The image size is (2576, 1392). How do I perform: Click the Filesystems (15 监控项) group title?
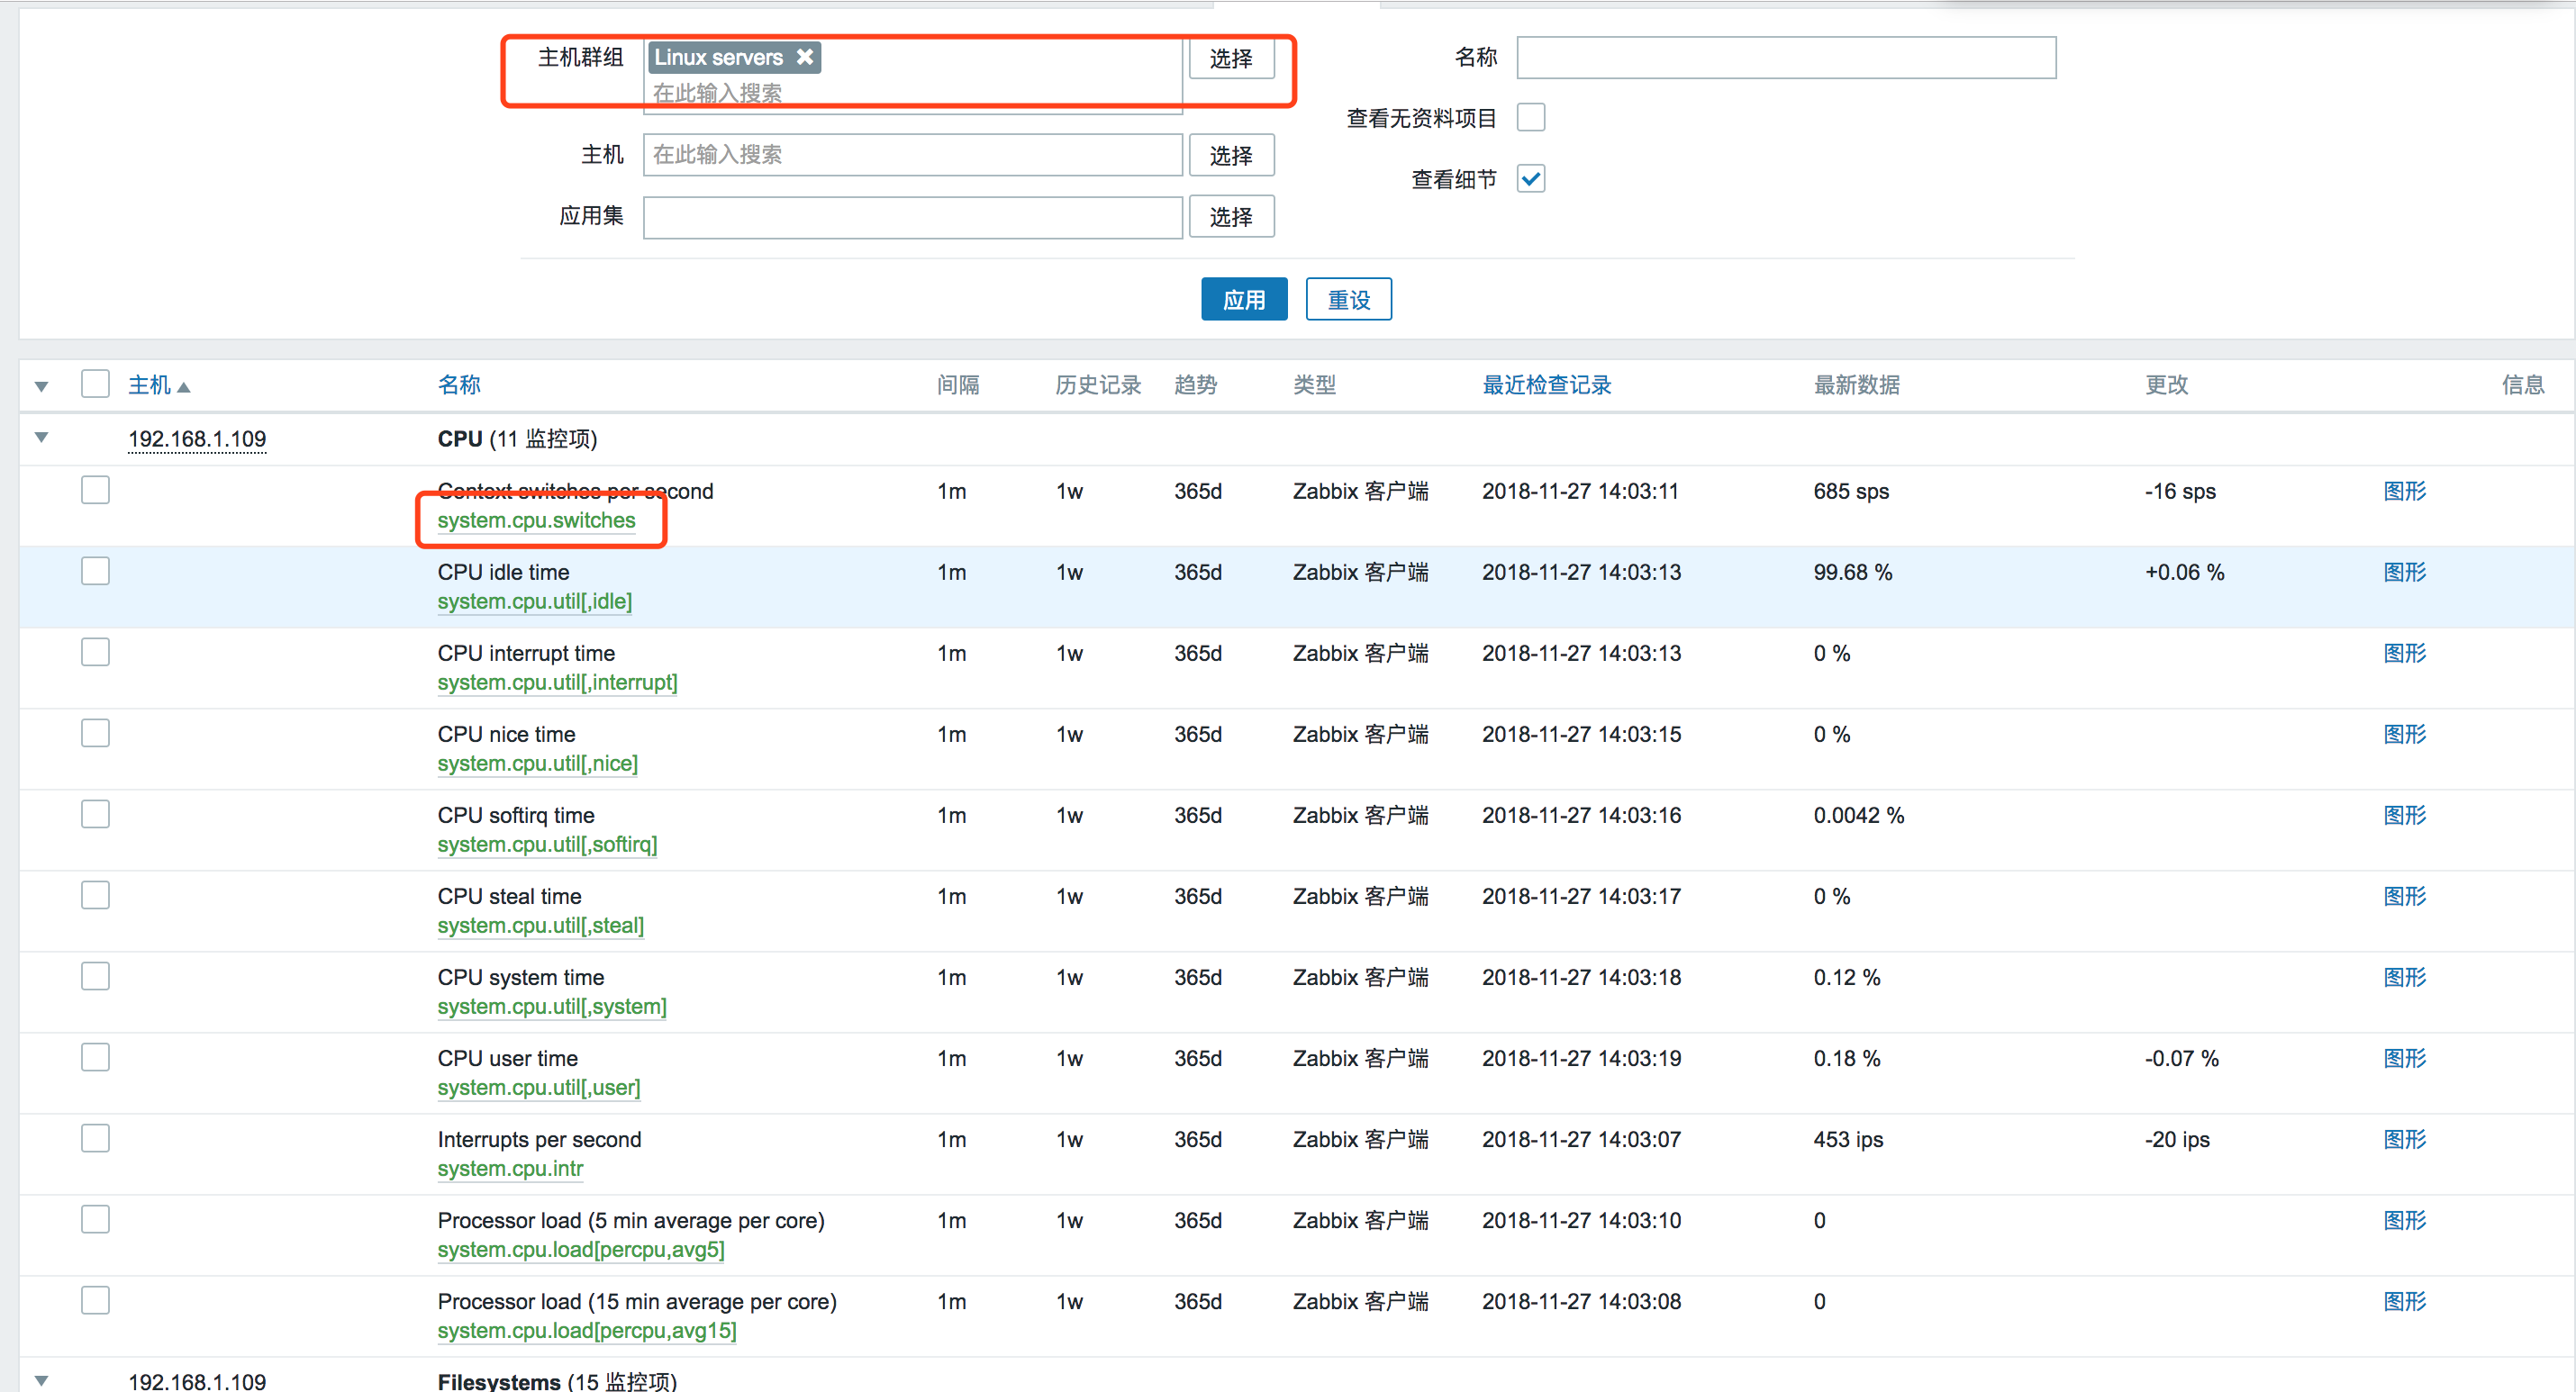pos(557,1381)
